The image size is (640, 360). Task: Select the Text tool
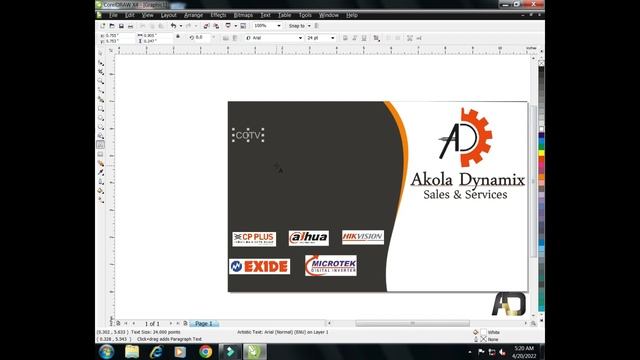[x=100, y=145]
